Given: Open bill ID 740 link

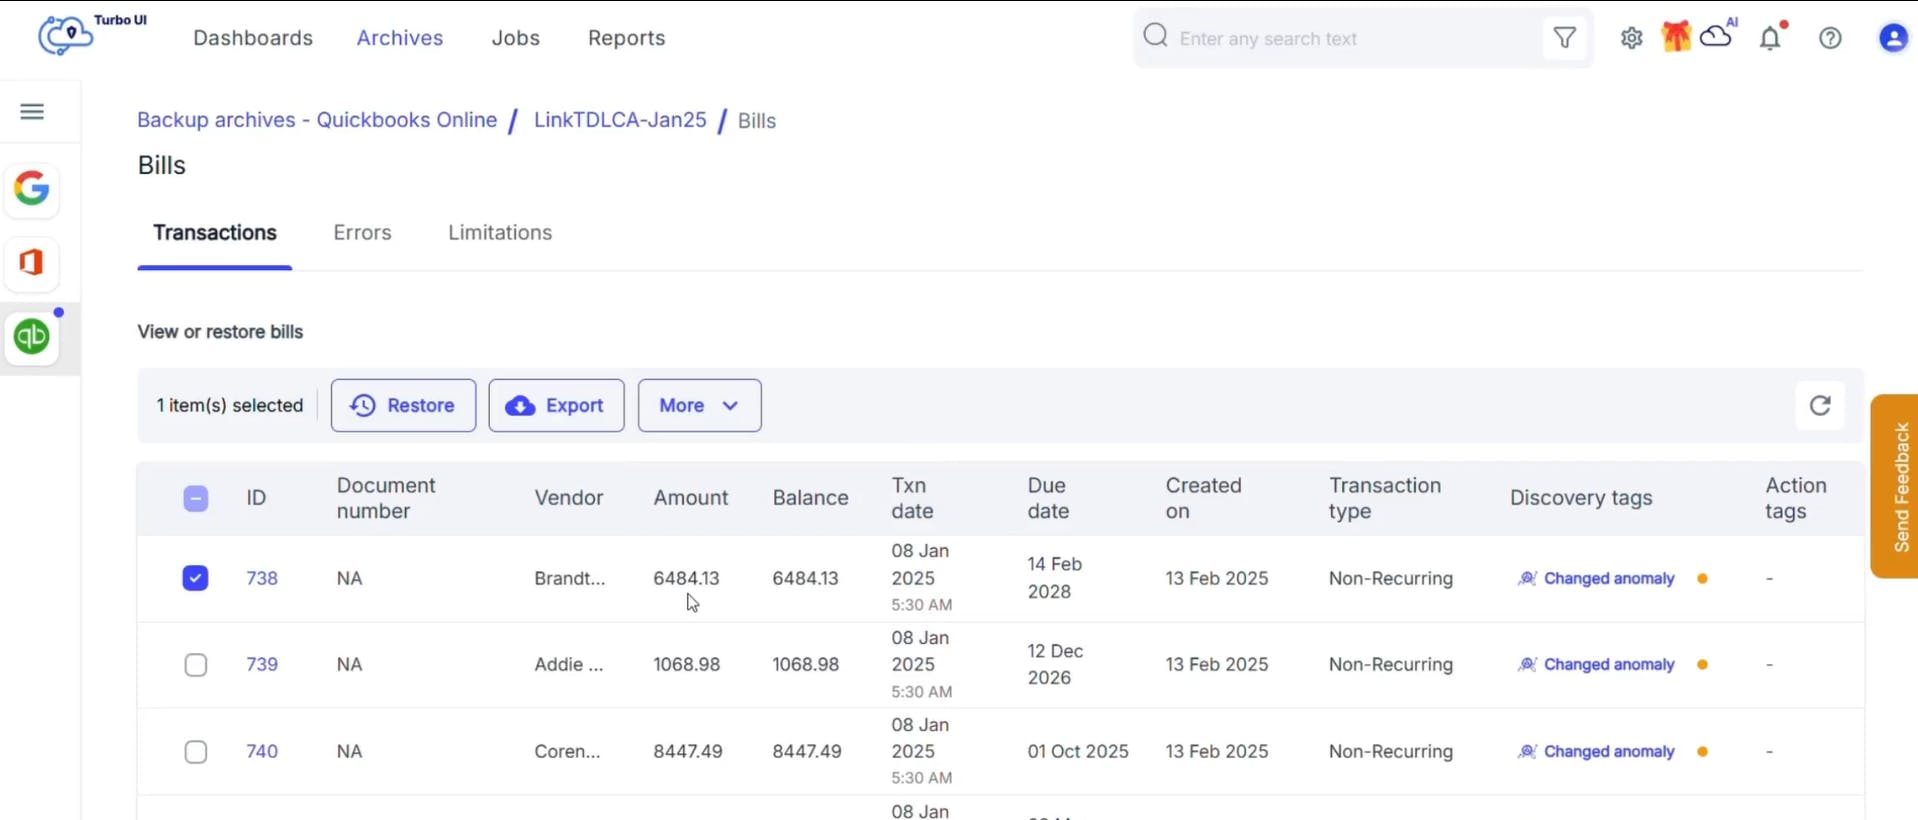Looking at the screenshot, I should [262, 751].
